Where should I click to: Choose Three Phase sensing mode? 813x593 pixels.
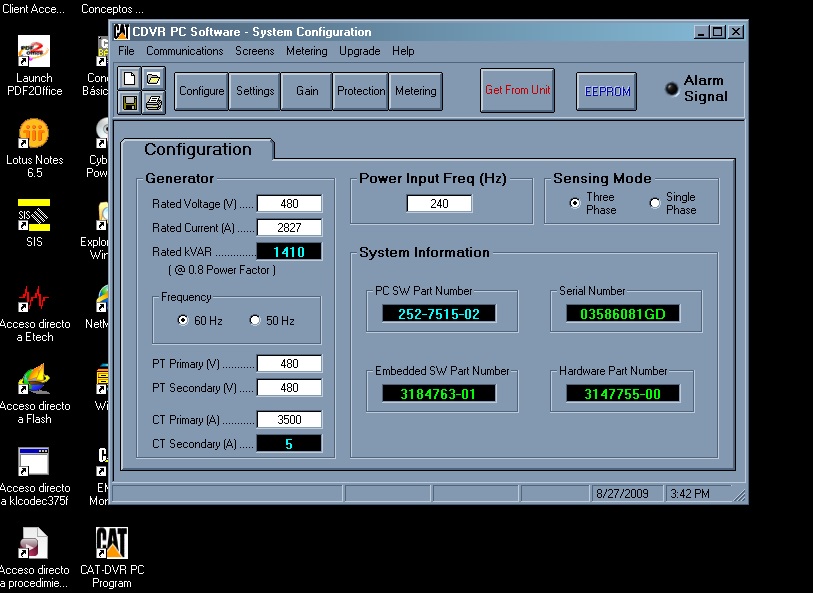[575, 203]
